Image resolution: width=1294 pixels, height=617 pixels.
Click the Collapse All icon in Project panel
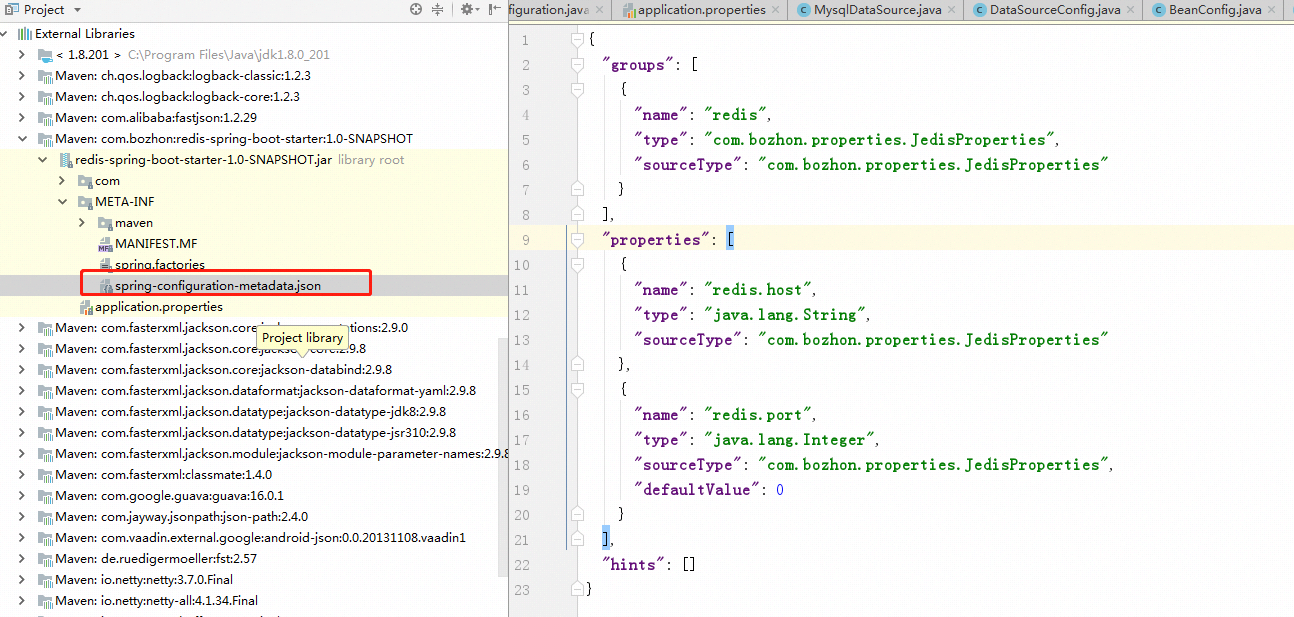click(x=437, y=9)
